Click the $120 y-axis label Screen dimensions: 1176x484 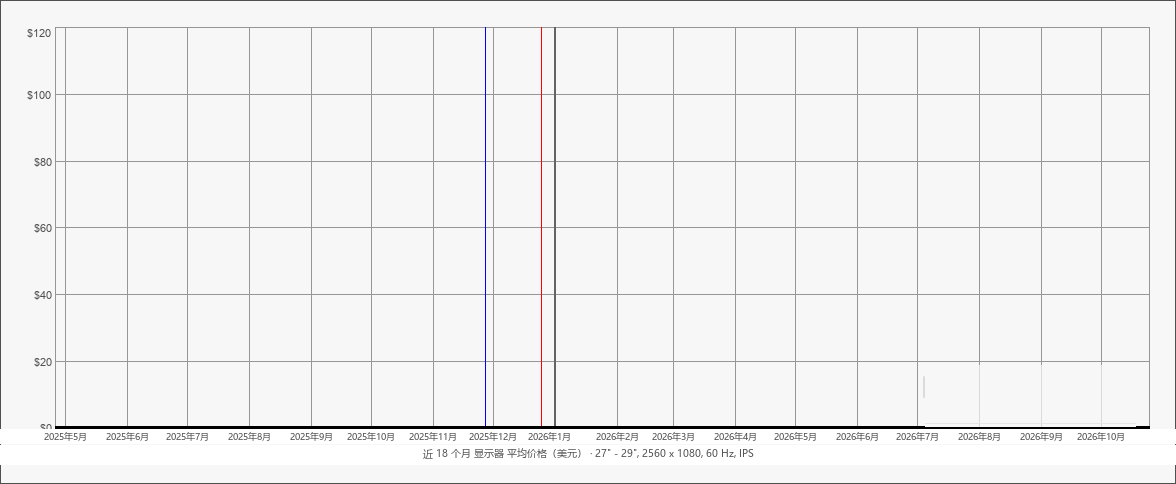tap(39, 33)
